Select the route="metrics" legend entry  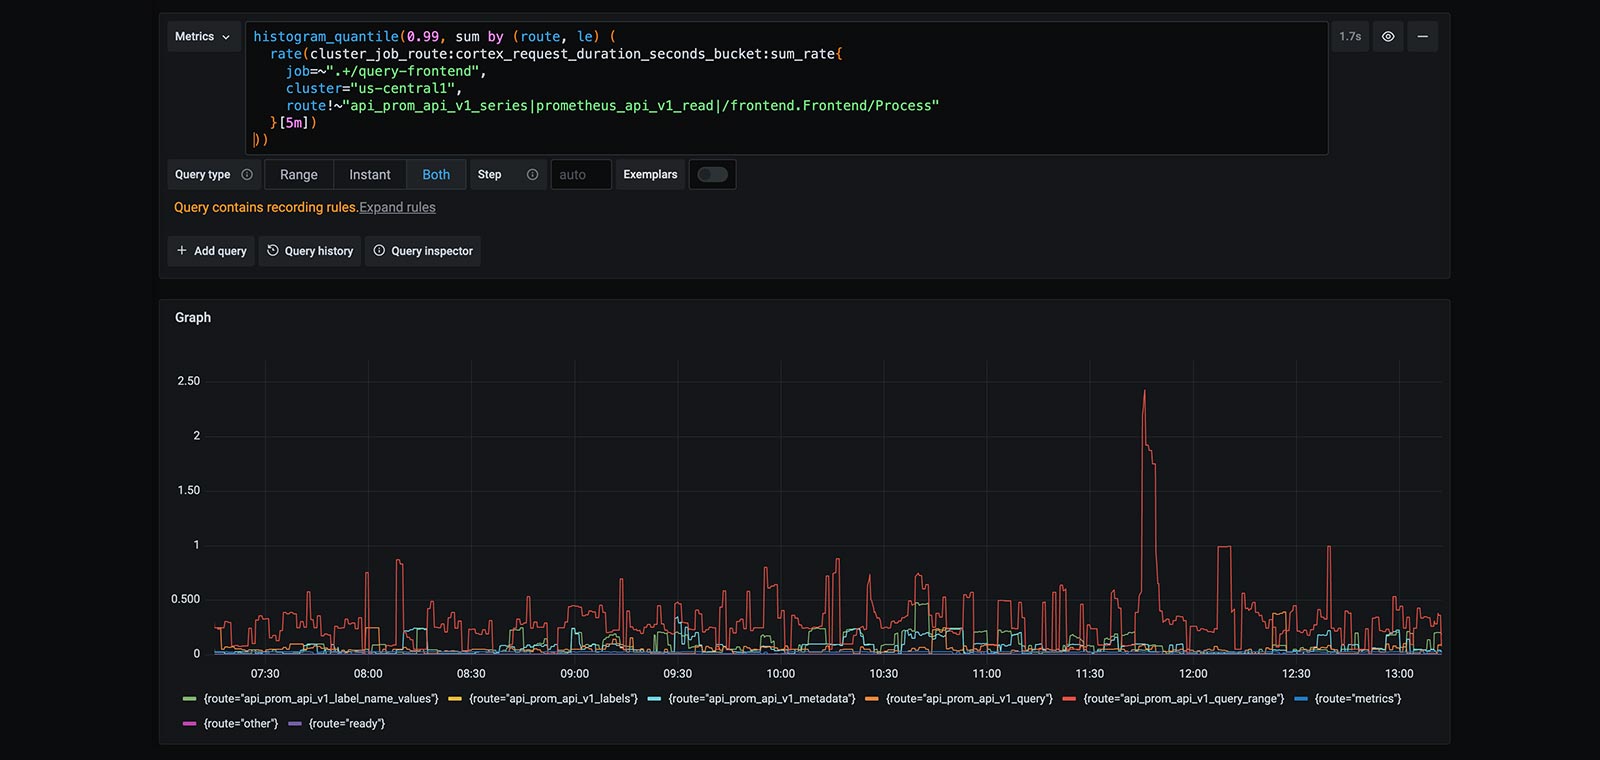[x=1357, y=699]
